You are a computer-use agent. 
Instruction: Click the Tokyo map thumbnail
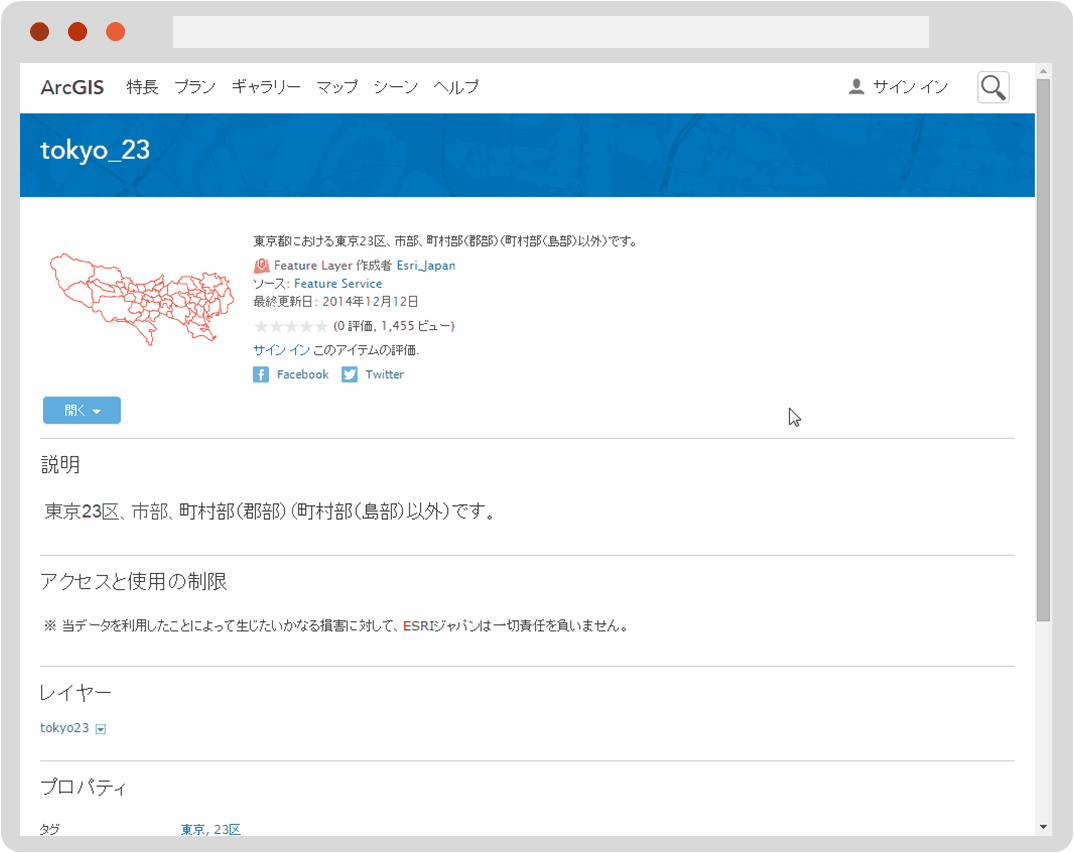pyautogui.click(x=142, y=299)
